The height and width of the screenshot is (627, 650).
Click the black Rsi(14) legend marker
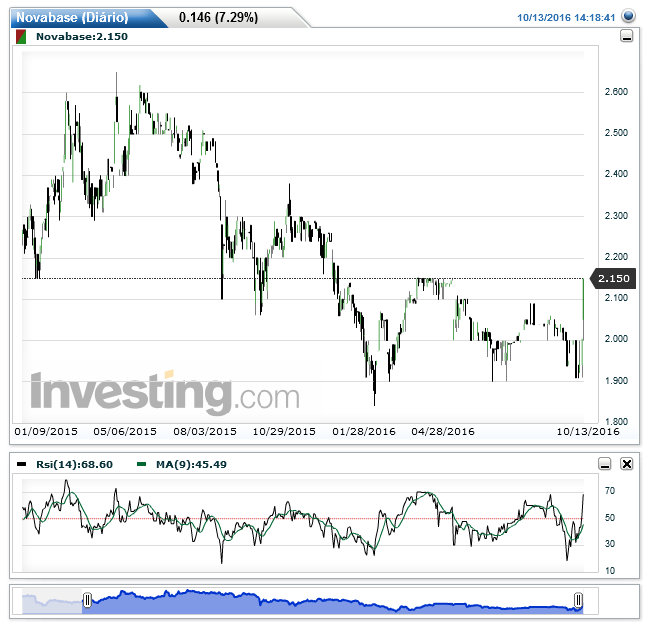[x=21, y=464]
